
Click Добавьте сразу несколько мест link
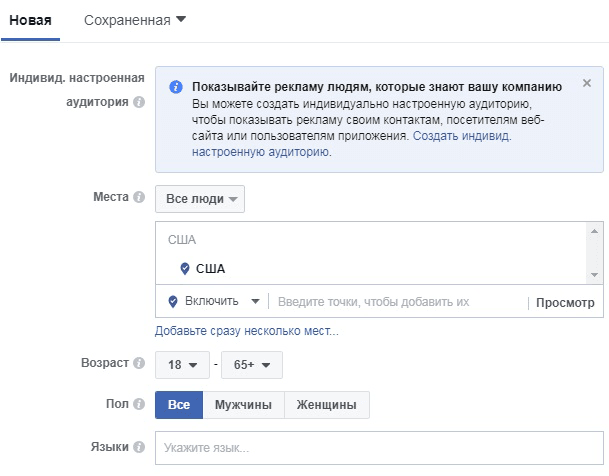pyautogui.click(x=246, y=331)
